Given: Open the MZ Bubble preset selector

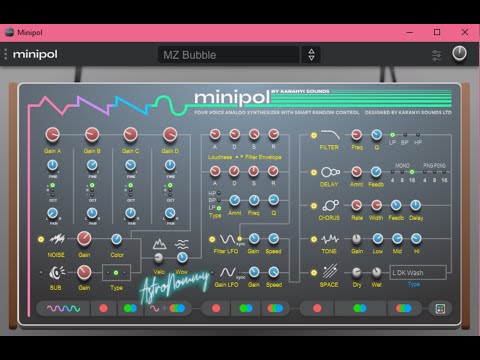Looking at the screenshot, I should [x=229, y=55].
